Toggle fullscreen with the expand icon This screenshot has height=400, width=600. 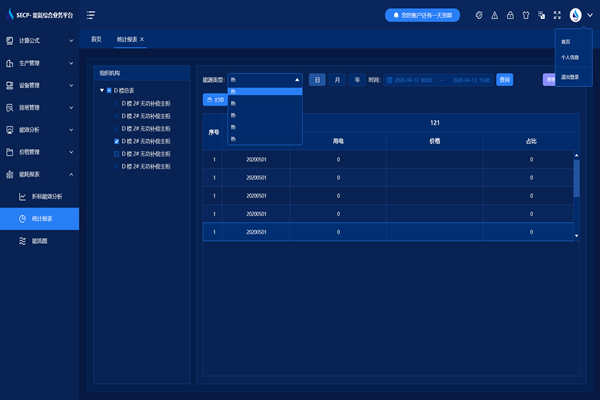(x=557, y=15)
